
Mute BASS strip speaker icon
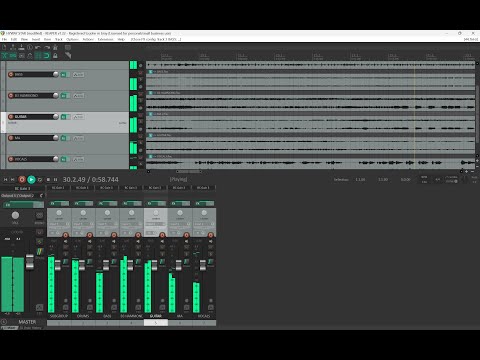point(114,241)
